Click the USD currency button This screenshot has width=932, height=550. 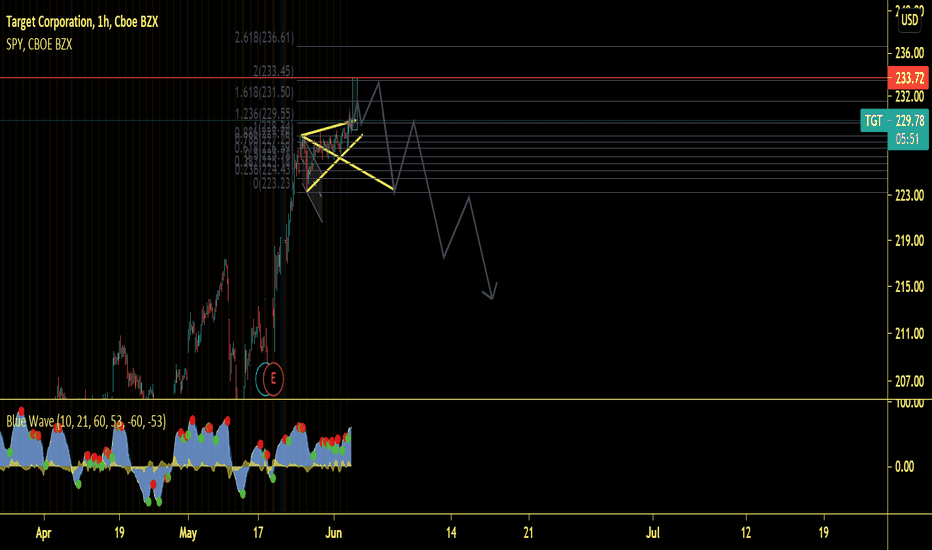909,20
